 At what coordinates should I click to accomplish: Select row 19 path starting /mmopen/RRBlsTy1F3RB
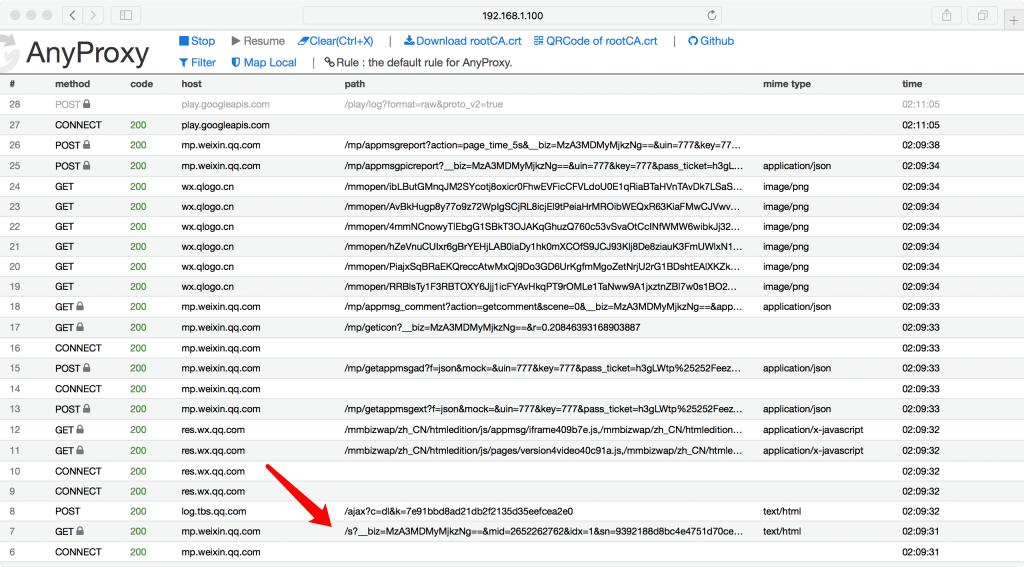click(541, 286)
